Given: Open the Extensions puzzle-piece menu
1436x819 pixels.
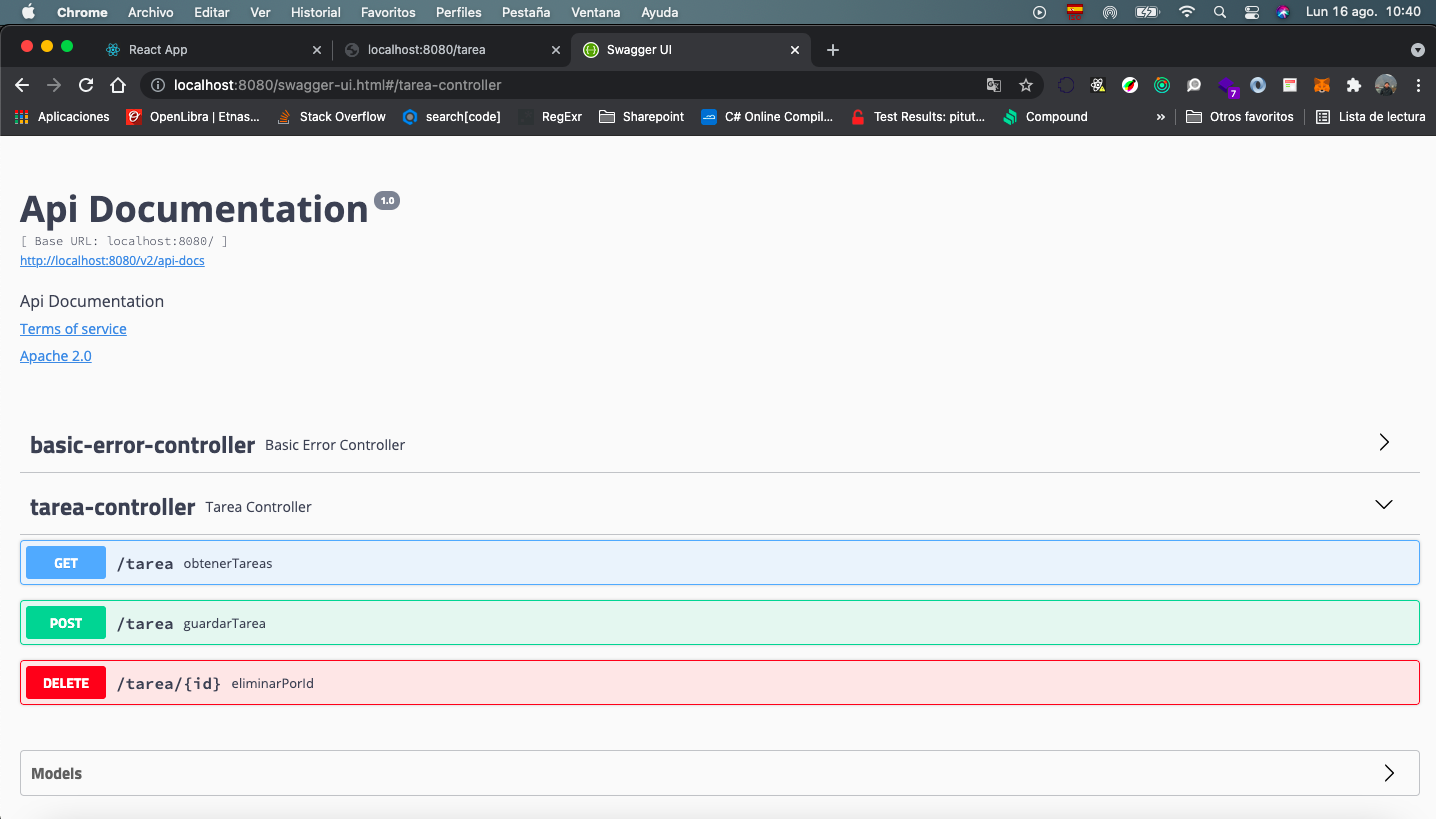Looking at the screenshot, I should [x=1354, y=85].
